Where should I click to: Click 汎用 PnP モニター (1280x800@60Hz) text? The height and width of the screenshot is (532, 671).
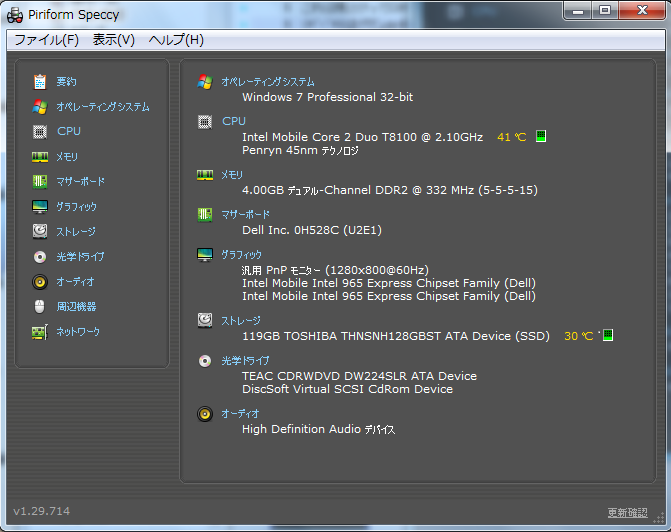(x=335, y=270)
